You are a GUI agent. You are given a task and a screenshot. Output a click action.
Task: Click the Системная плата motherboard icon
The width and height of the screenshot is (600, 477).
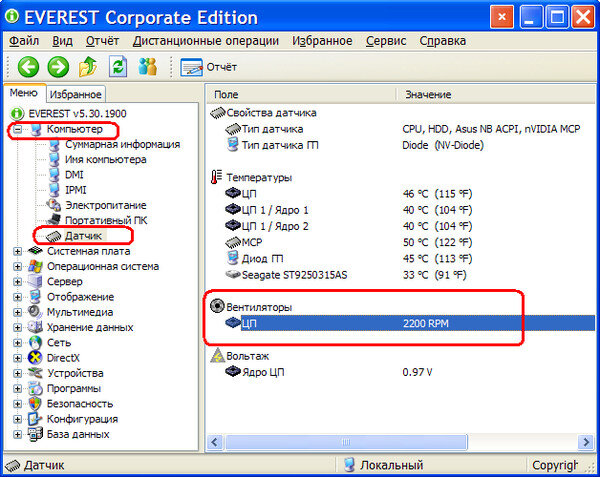tap(35, 251)
